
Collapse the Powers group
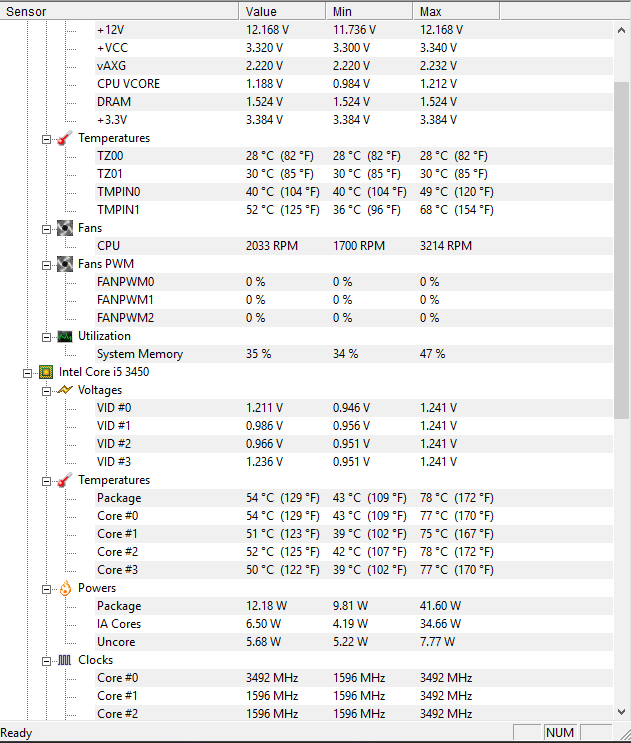[46, 589]
